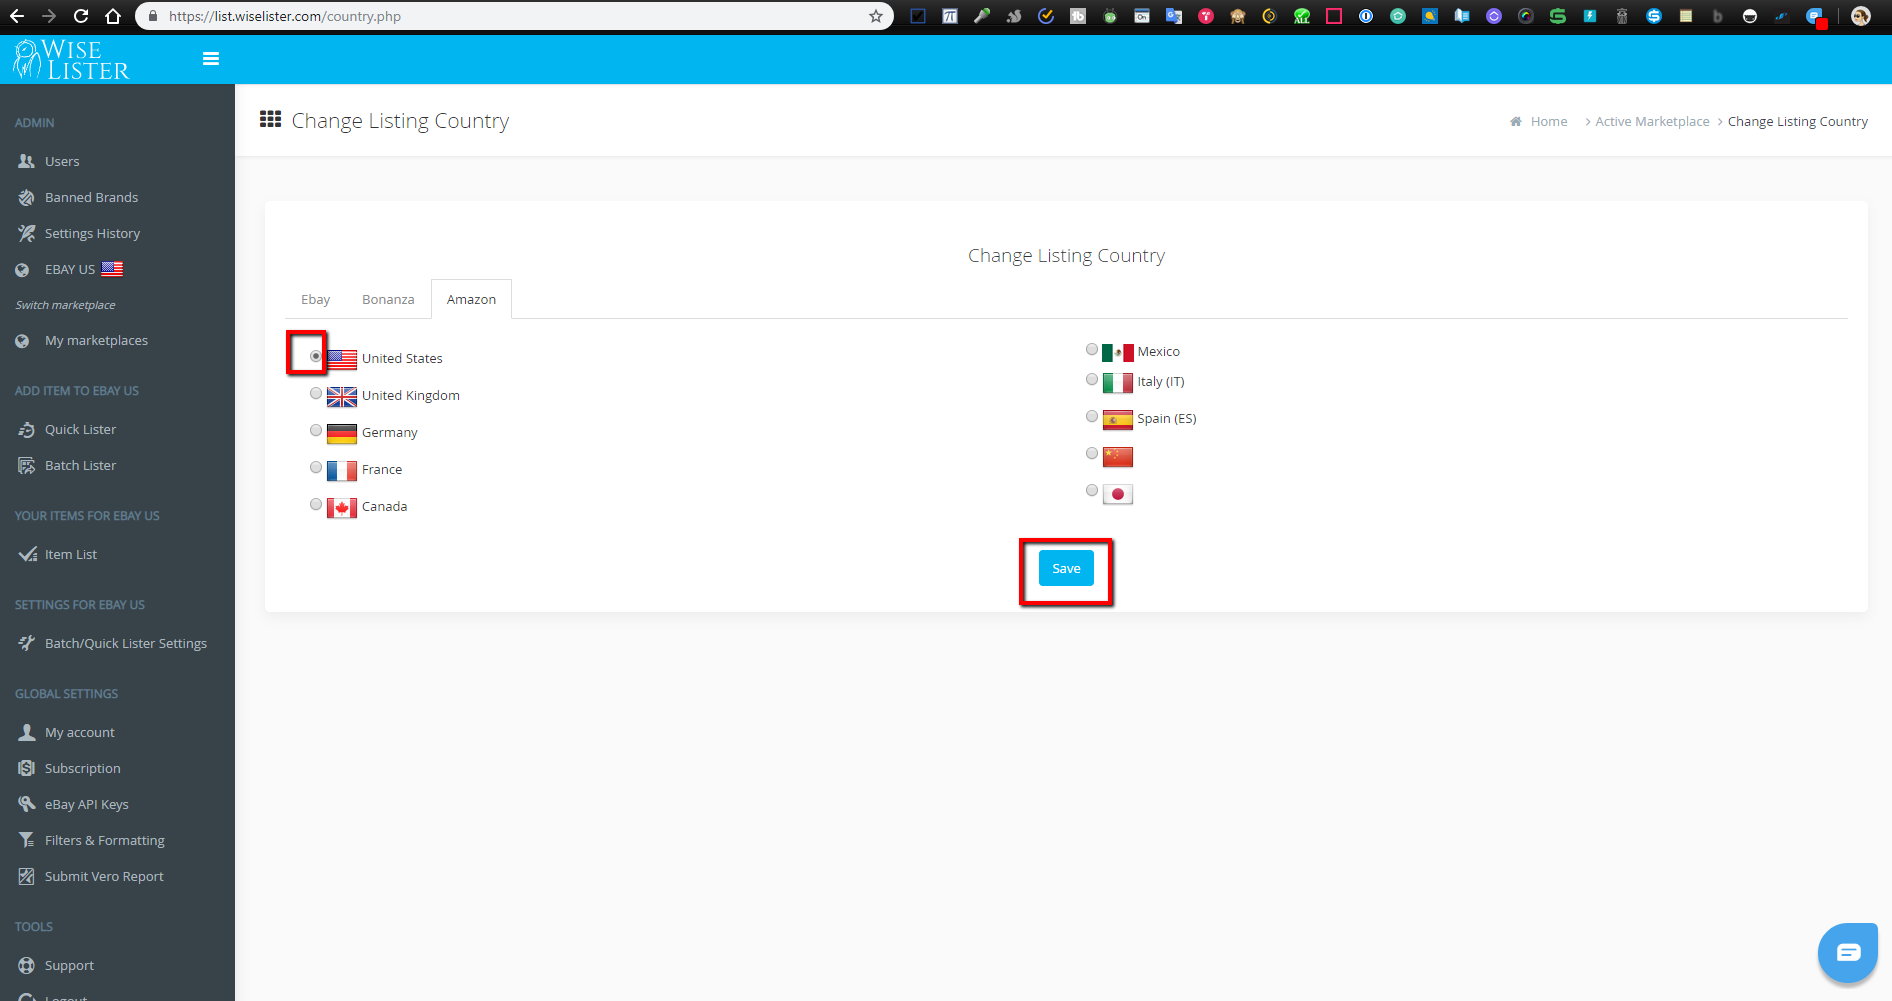This screenshot has height=1001, width=1892.
Task: Select the United Kingdom radio button
Action: point(316,393)
